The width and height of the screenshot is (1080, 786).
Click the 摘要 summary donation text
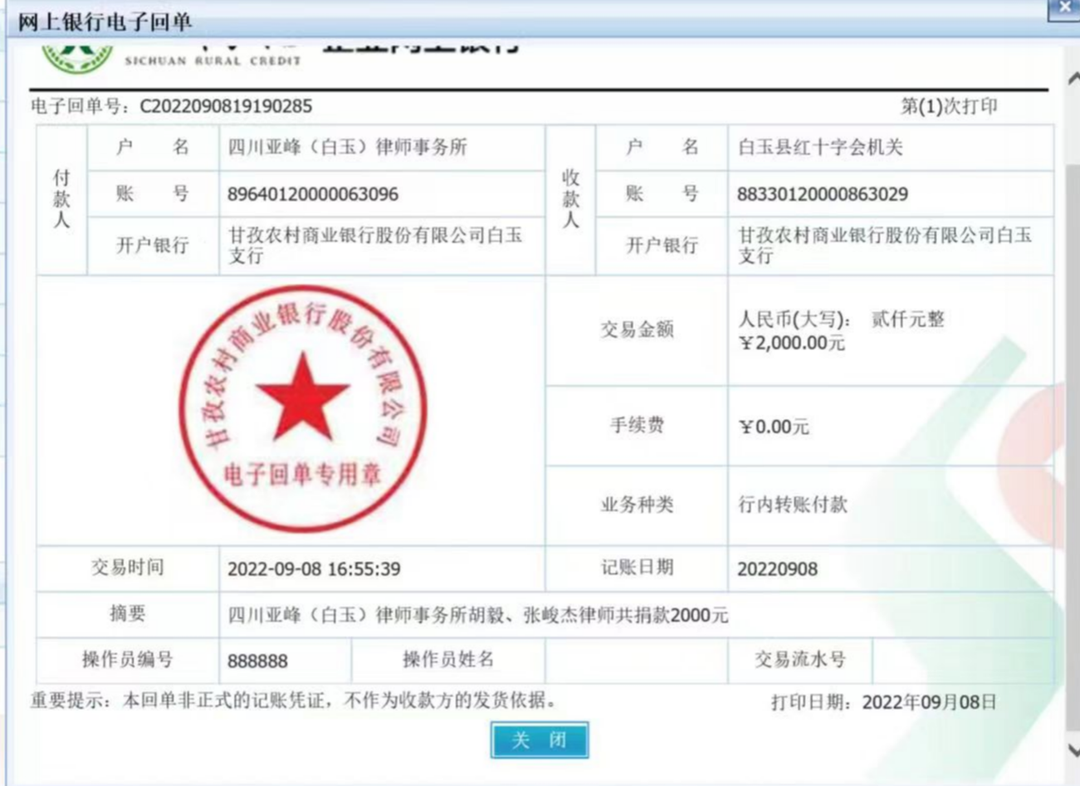coord(478,614)
